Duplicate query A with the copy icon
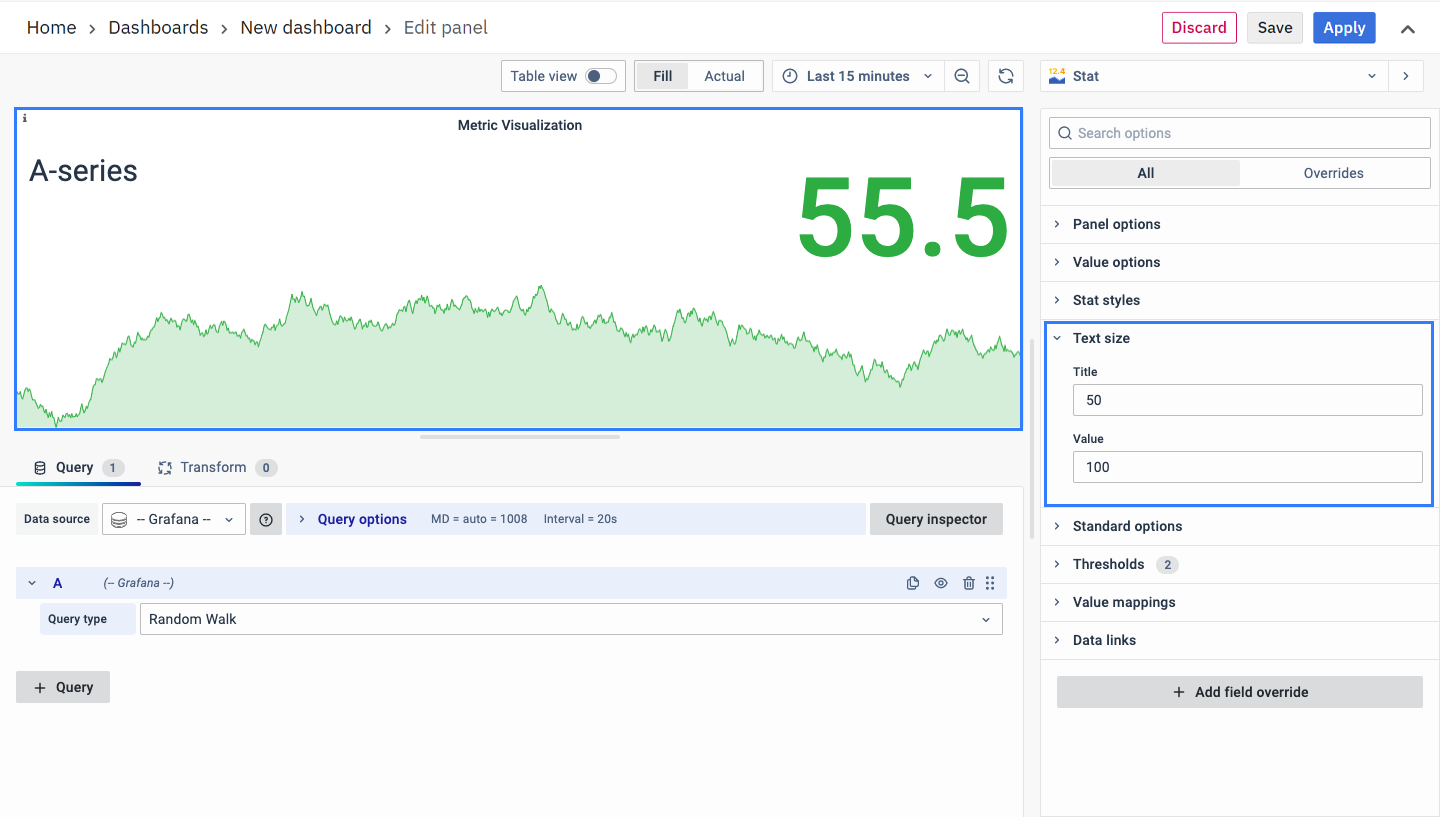Image resolution: width=1440 pixels, height=817 pixels. 912,583
